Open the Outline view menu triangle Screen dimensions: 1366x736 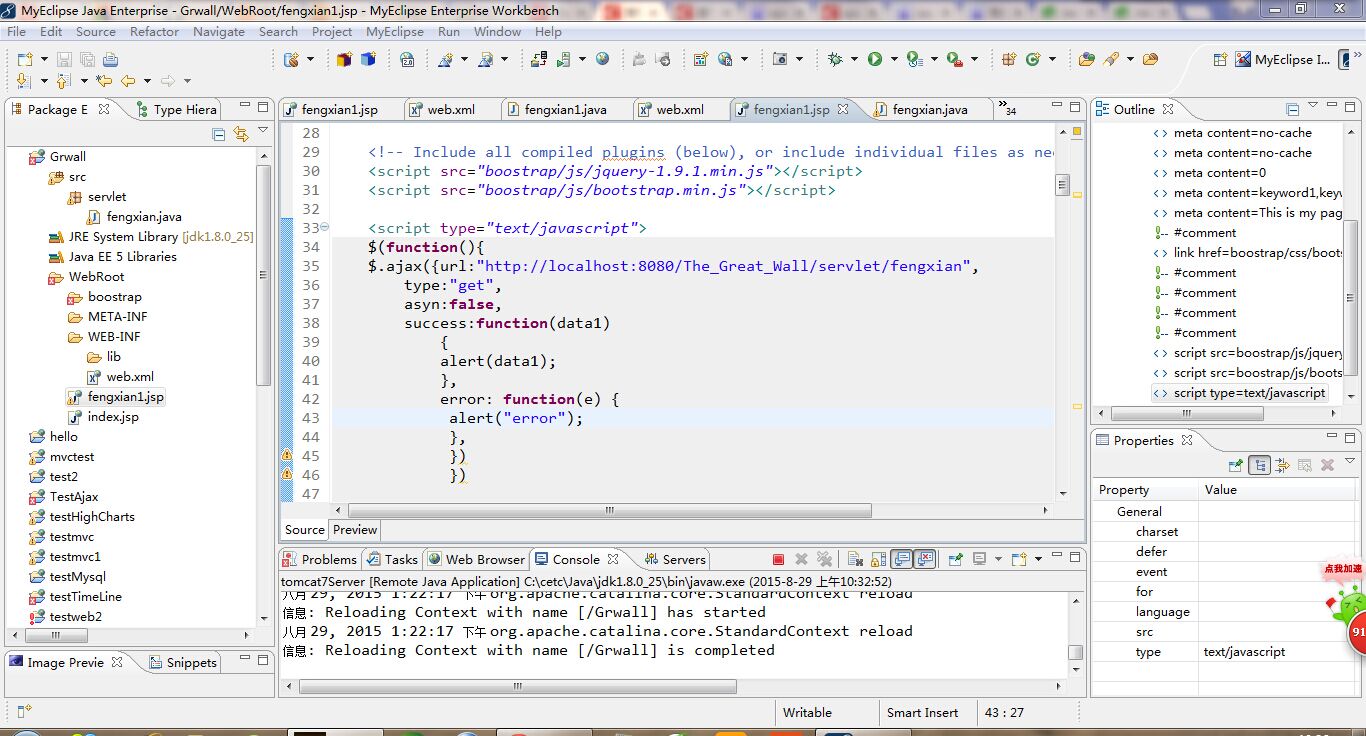tap(1313, 107)
